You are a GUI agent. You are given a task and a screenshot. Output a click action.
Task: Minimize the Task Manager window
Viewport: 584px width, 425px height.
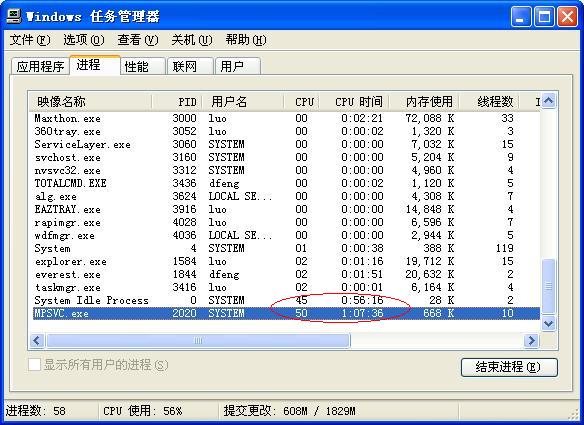[x=521, y=17]
